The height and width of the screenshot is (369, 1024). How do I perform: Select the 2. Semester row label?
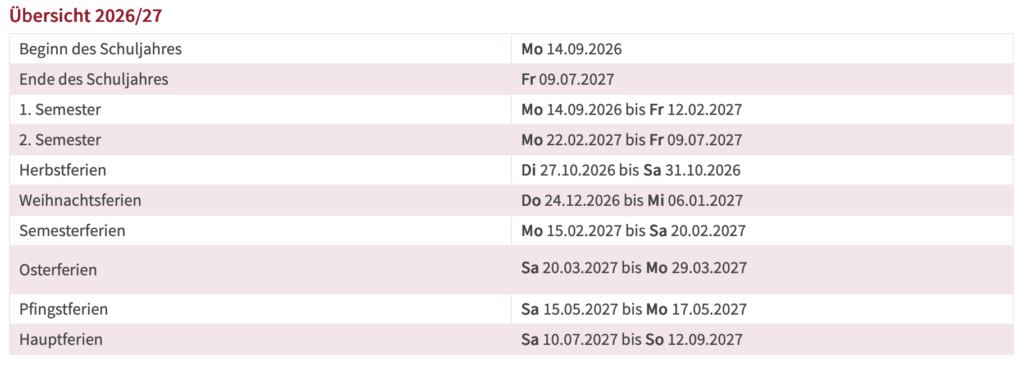click(60, 140)
